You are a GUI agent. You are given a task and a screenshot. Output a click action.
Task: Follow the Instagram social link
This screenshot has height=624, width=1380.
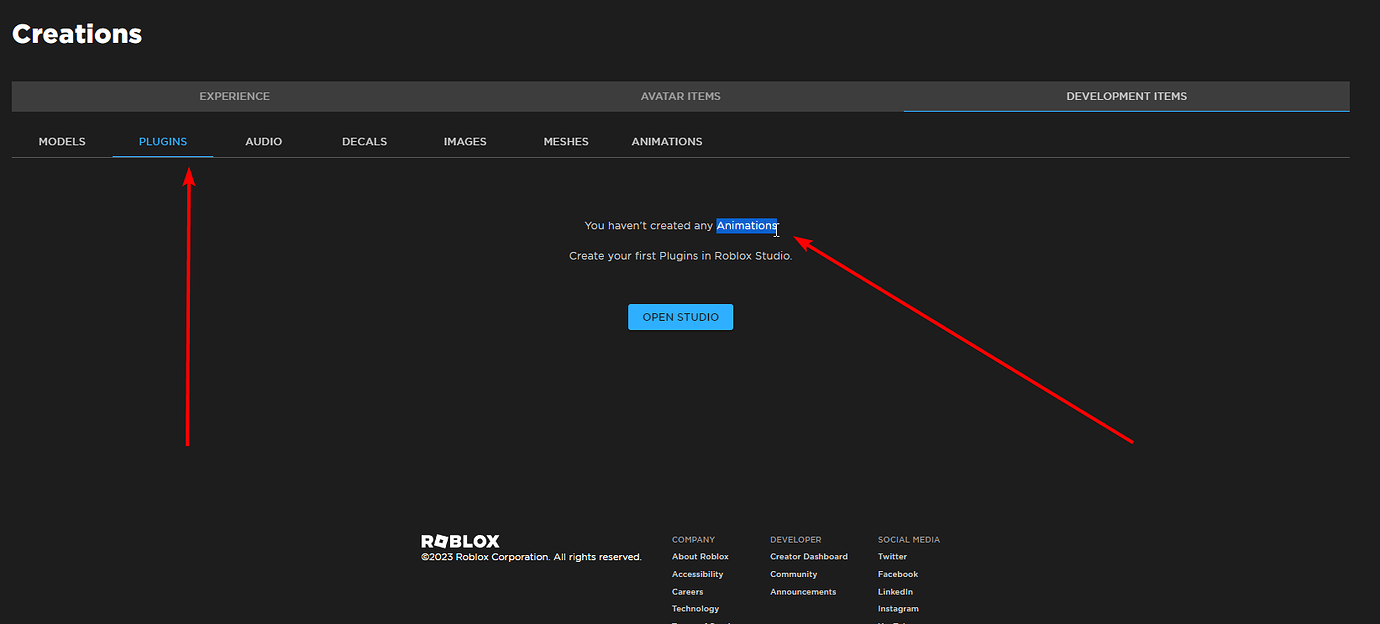click(x=898, y=609)
